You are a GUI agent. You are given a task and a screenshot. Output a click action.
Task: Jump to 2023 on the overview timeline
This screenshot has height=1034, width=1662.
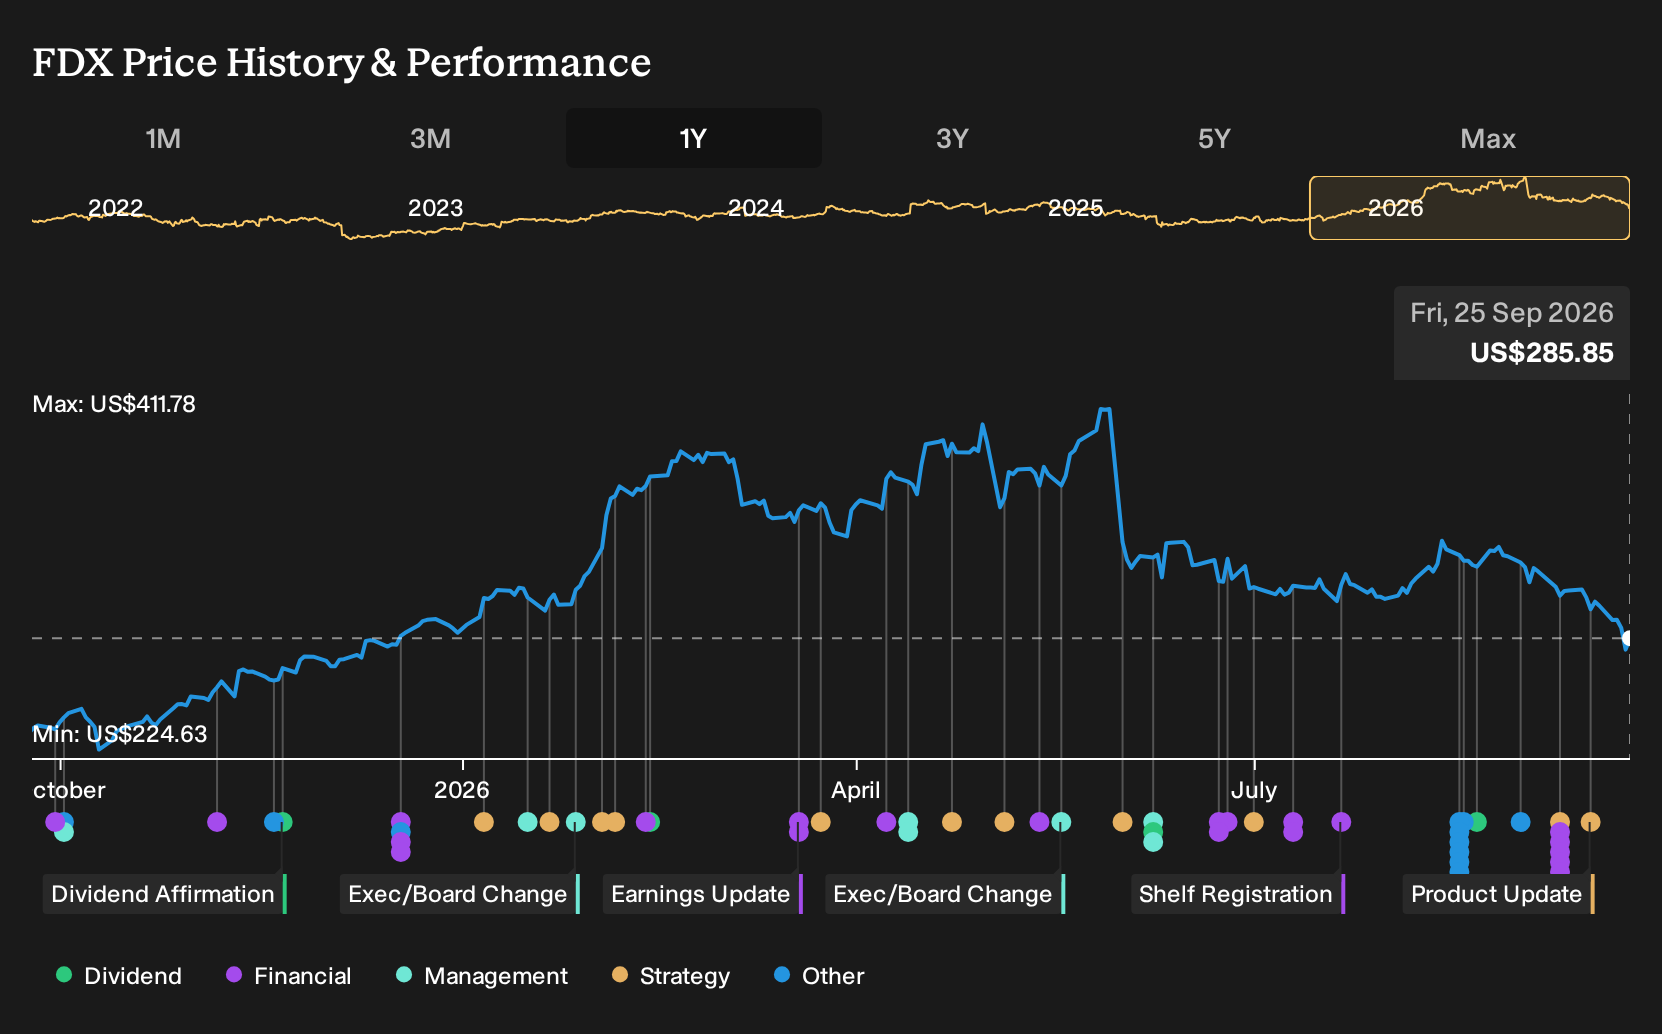[x=435, y=208]
